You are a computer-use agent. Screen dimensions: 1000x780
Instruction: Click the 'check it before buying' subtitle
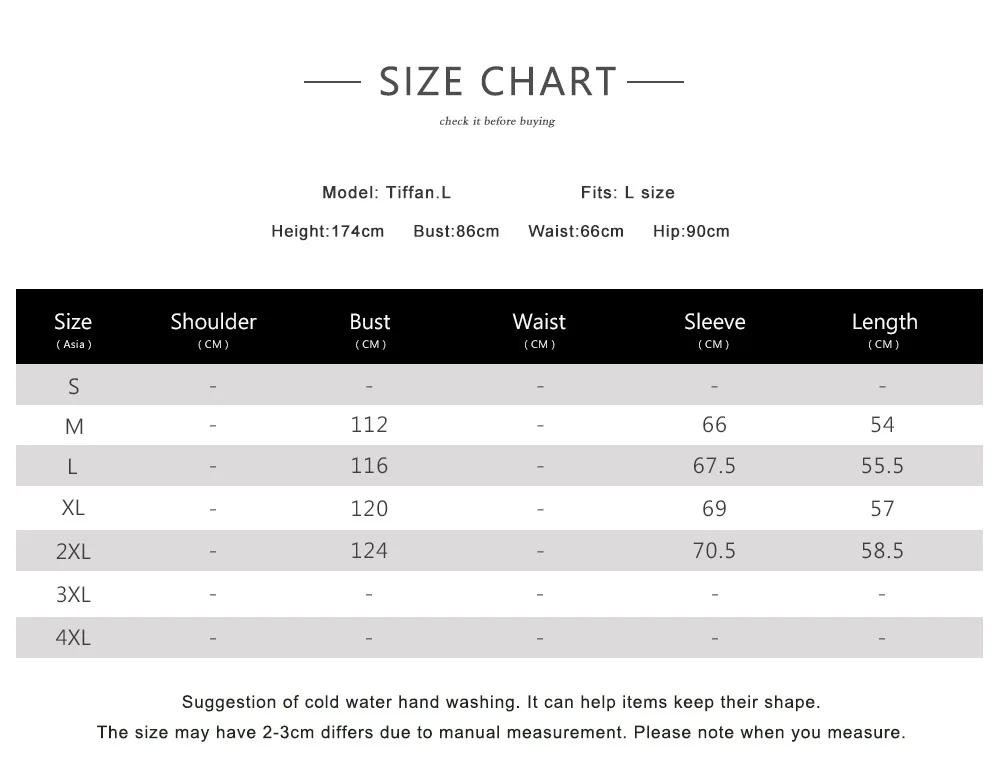pos(497,121)
